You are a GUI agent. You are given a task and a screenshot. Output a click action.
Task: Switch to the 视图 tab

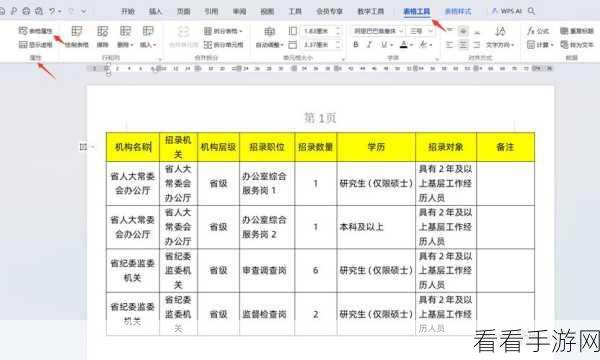pyautogui.click(x=267, y=11)
